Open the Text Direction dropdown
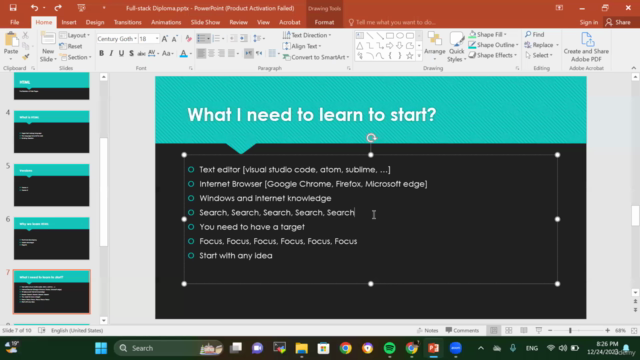Screen dimensions: 640x360 tap(307, 35)
